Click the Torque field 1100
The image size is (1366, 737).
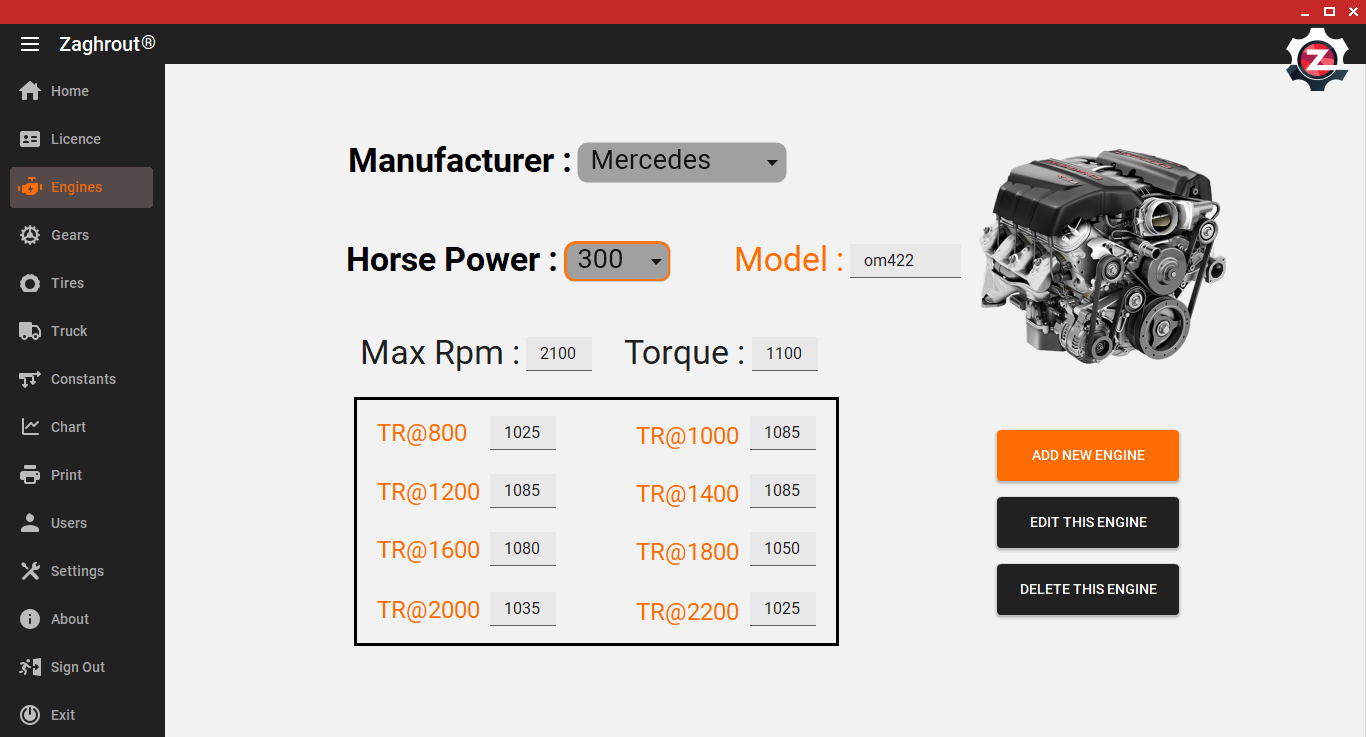coord(784,354)
